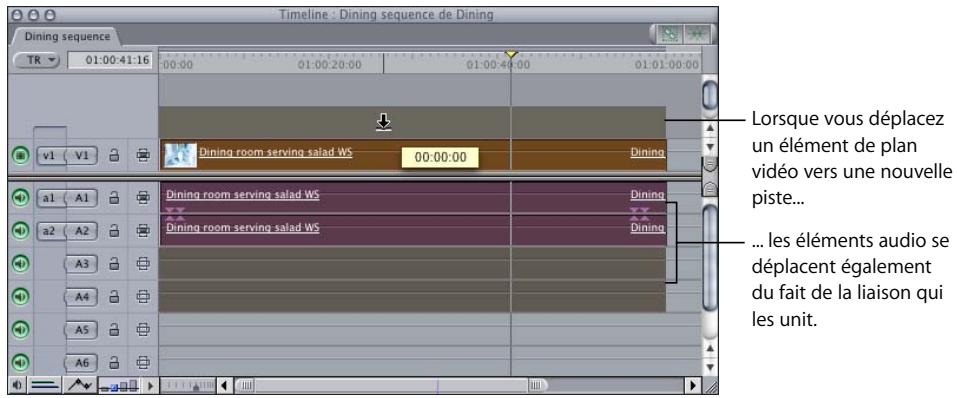Toggle Auto Select on track A2

pyautogui.click(x=143, y=231)
